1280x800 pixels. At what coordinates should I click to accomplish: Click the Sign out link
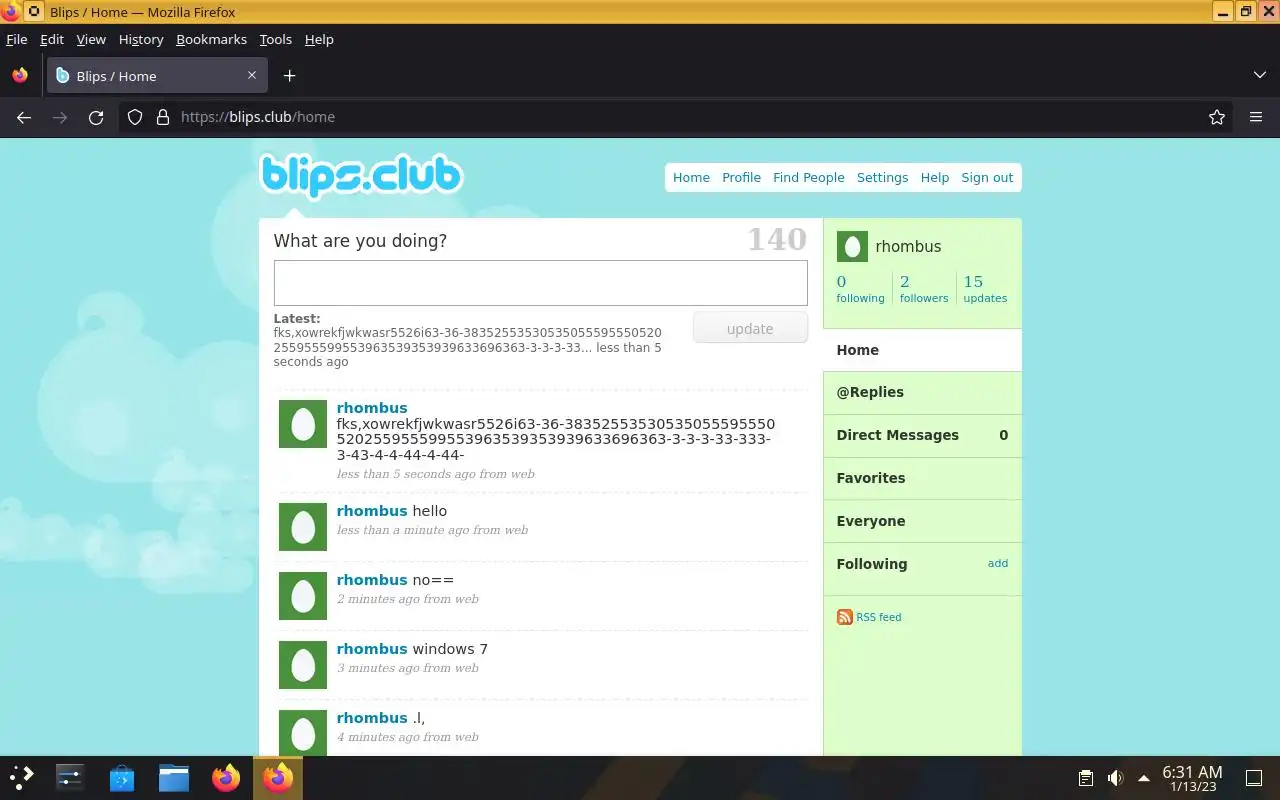tap(987, 177)
